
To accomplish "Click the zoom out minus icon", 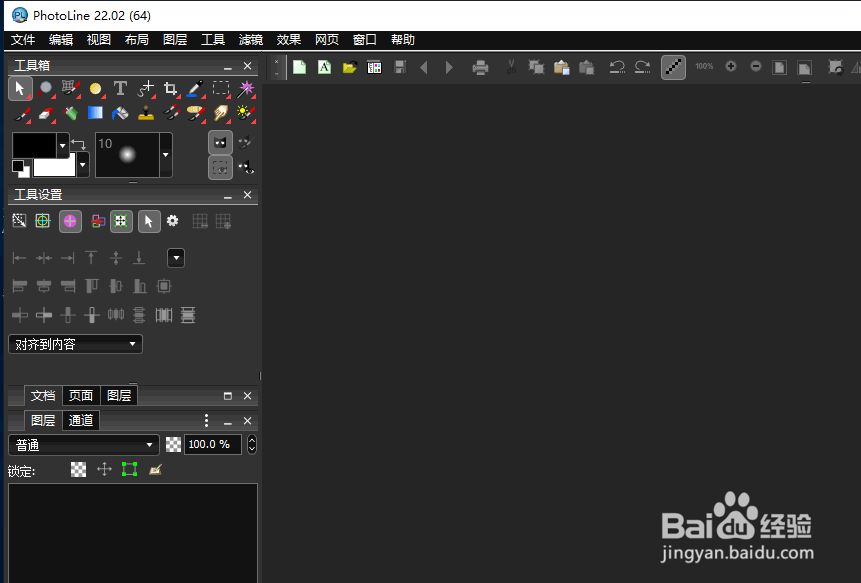I will click(x=756, y=66).
